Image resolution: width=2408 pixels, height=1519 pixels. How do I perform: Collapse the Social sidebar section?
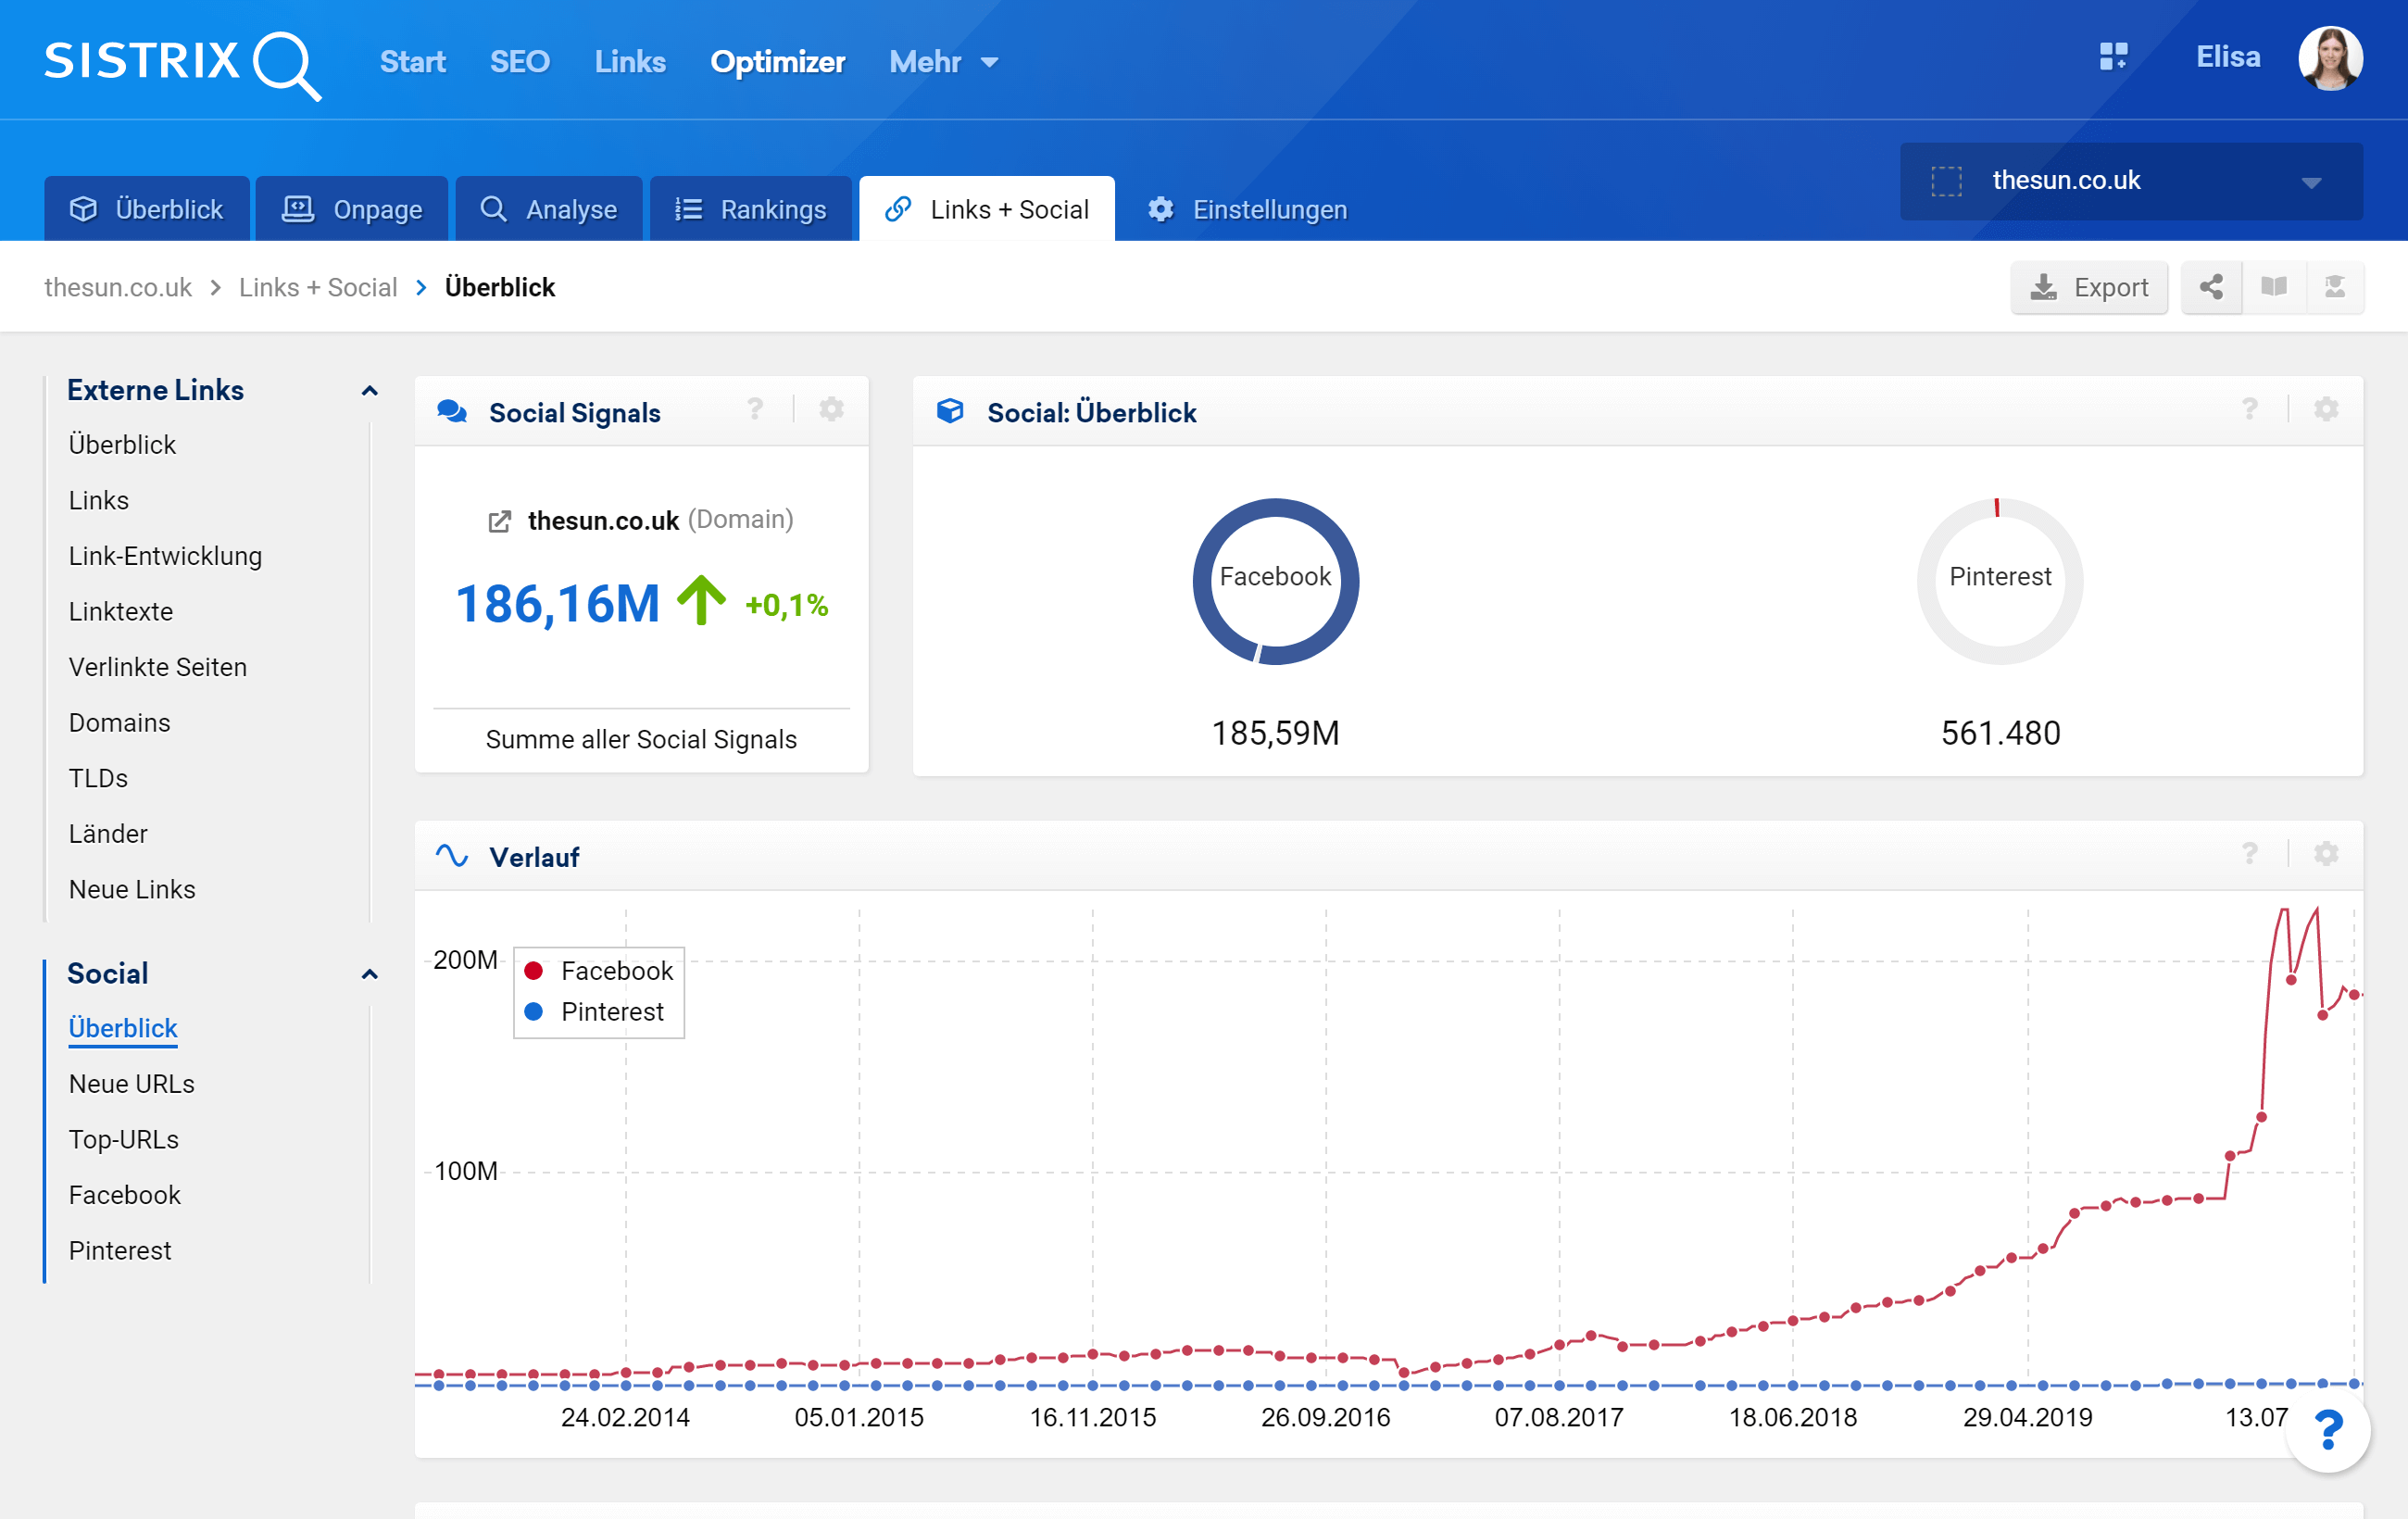(x=369, y=974)
